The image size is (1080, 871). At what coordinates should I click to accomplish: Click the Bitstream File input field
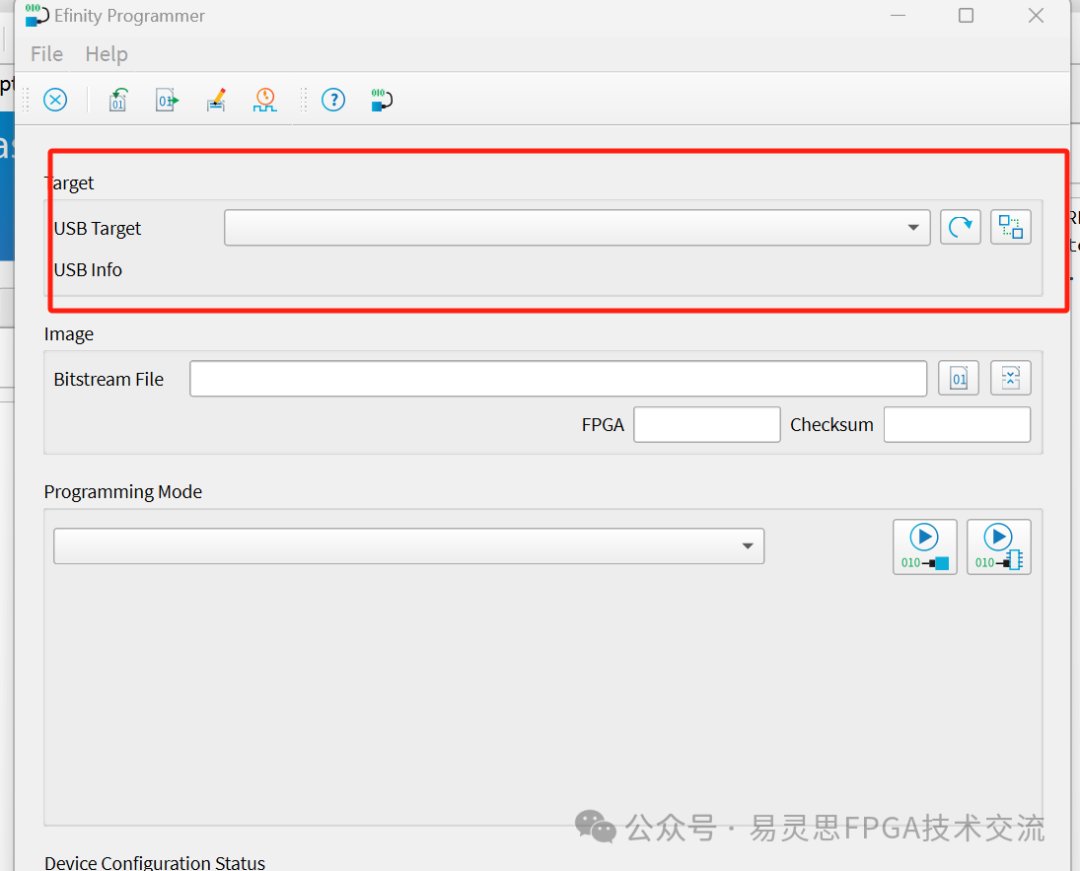tap(558, 379)
